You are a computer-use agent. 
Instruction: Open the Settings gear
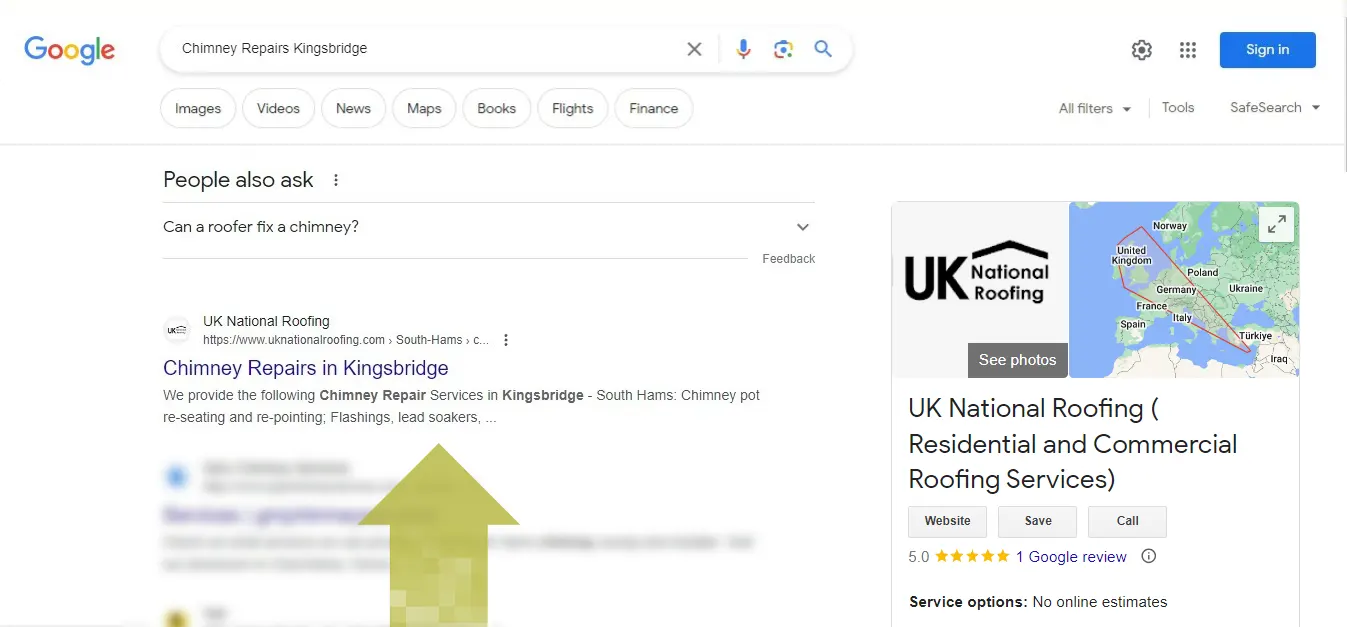tap(1141, 50)
